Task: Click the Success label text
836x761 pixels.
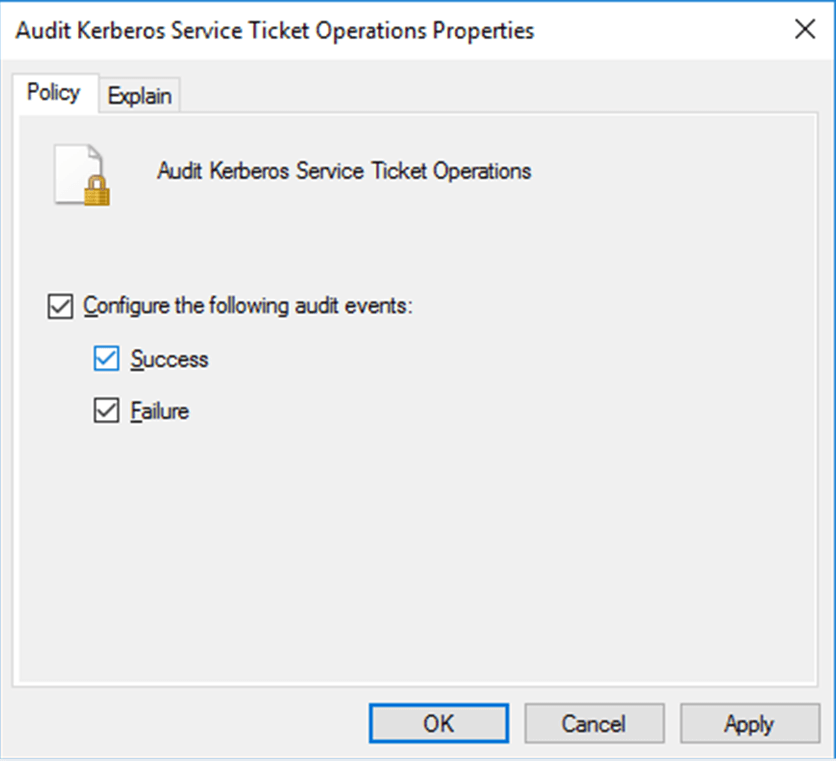Action: pyautogui.click(x=169, y=359)
